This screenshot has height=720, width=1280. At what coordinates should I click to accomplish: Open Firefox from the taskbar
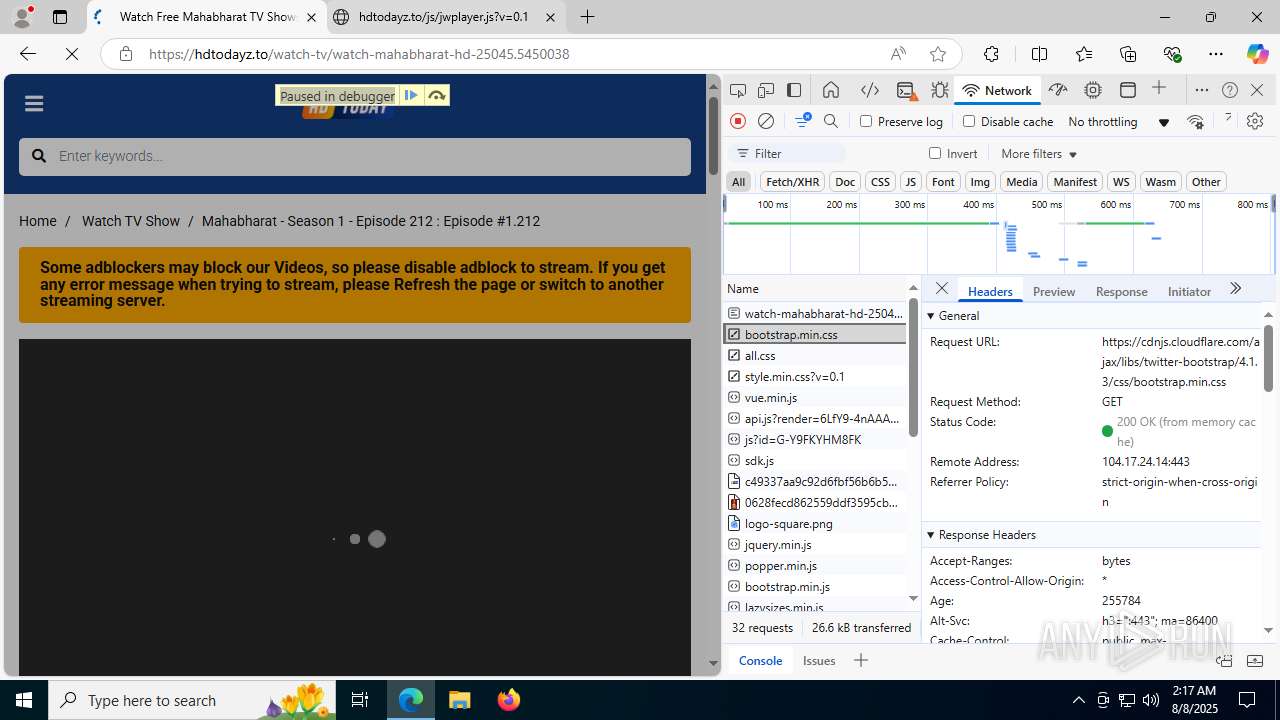tap(509, 700)
